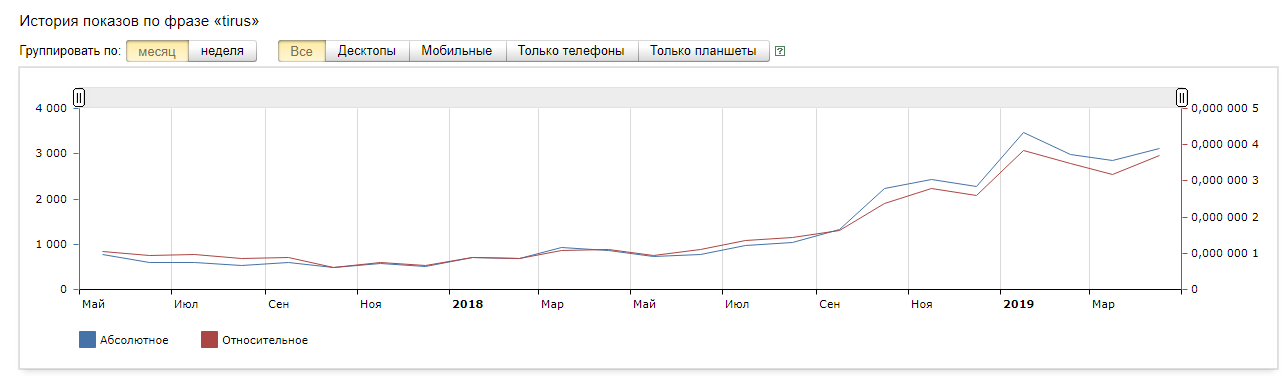This screenshot has width=1285, height=376.
Task: Click the blue Абсолютное legend swatch
Action: 87,341
